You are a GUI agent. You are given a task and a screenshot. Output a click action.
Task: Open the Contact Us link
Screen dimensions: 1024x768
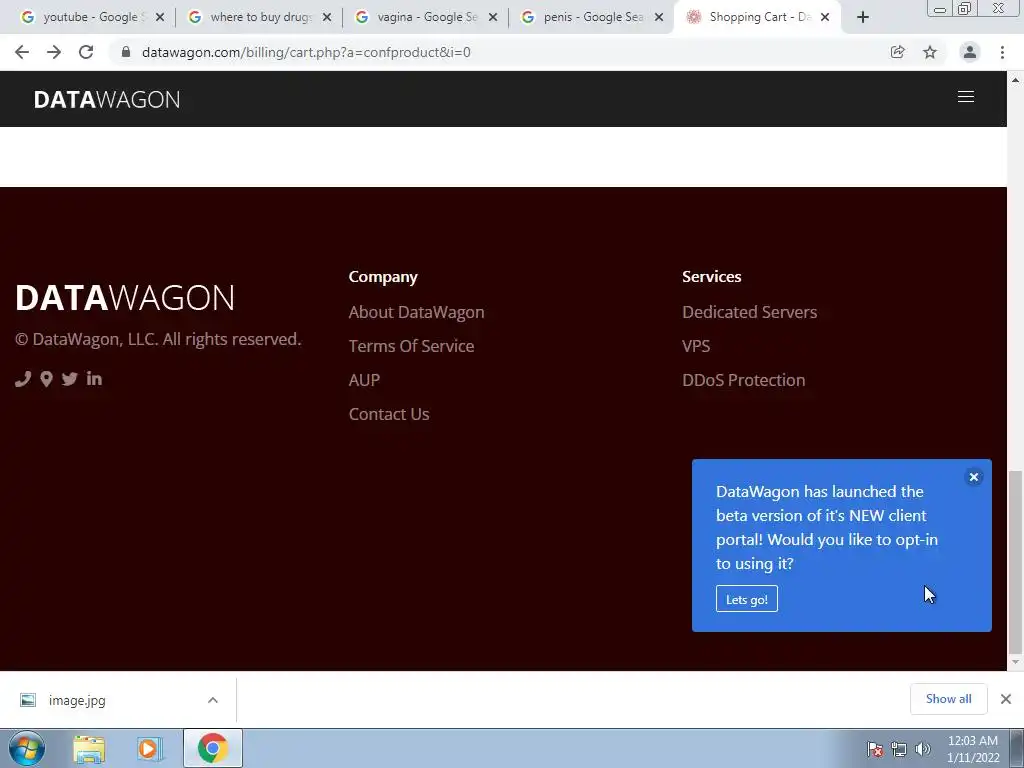389,414
